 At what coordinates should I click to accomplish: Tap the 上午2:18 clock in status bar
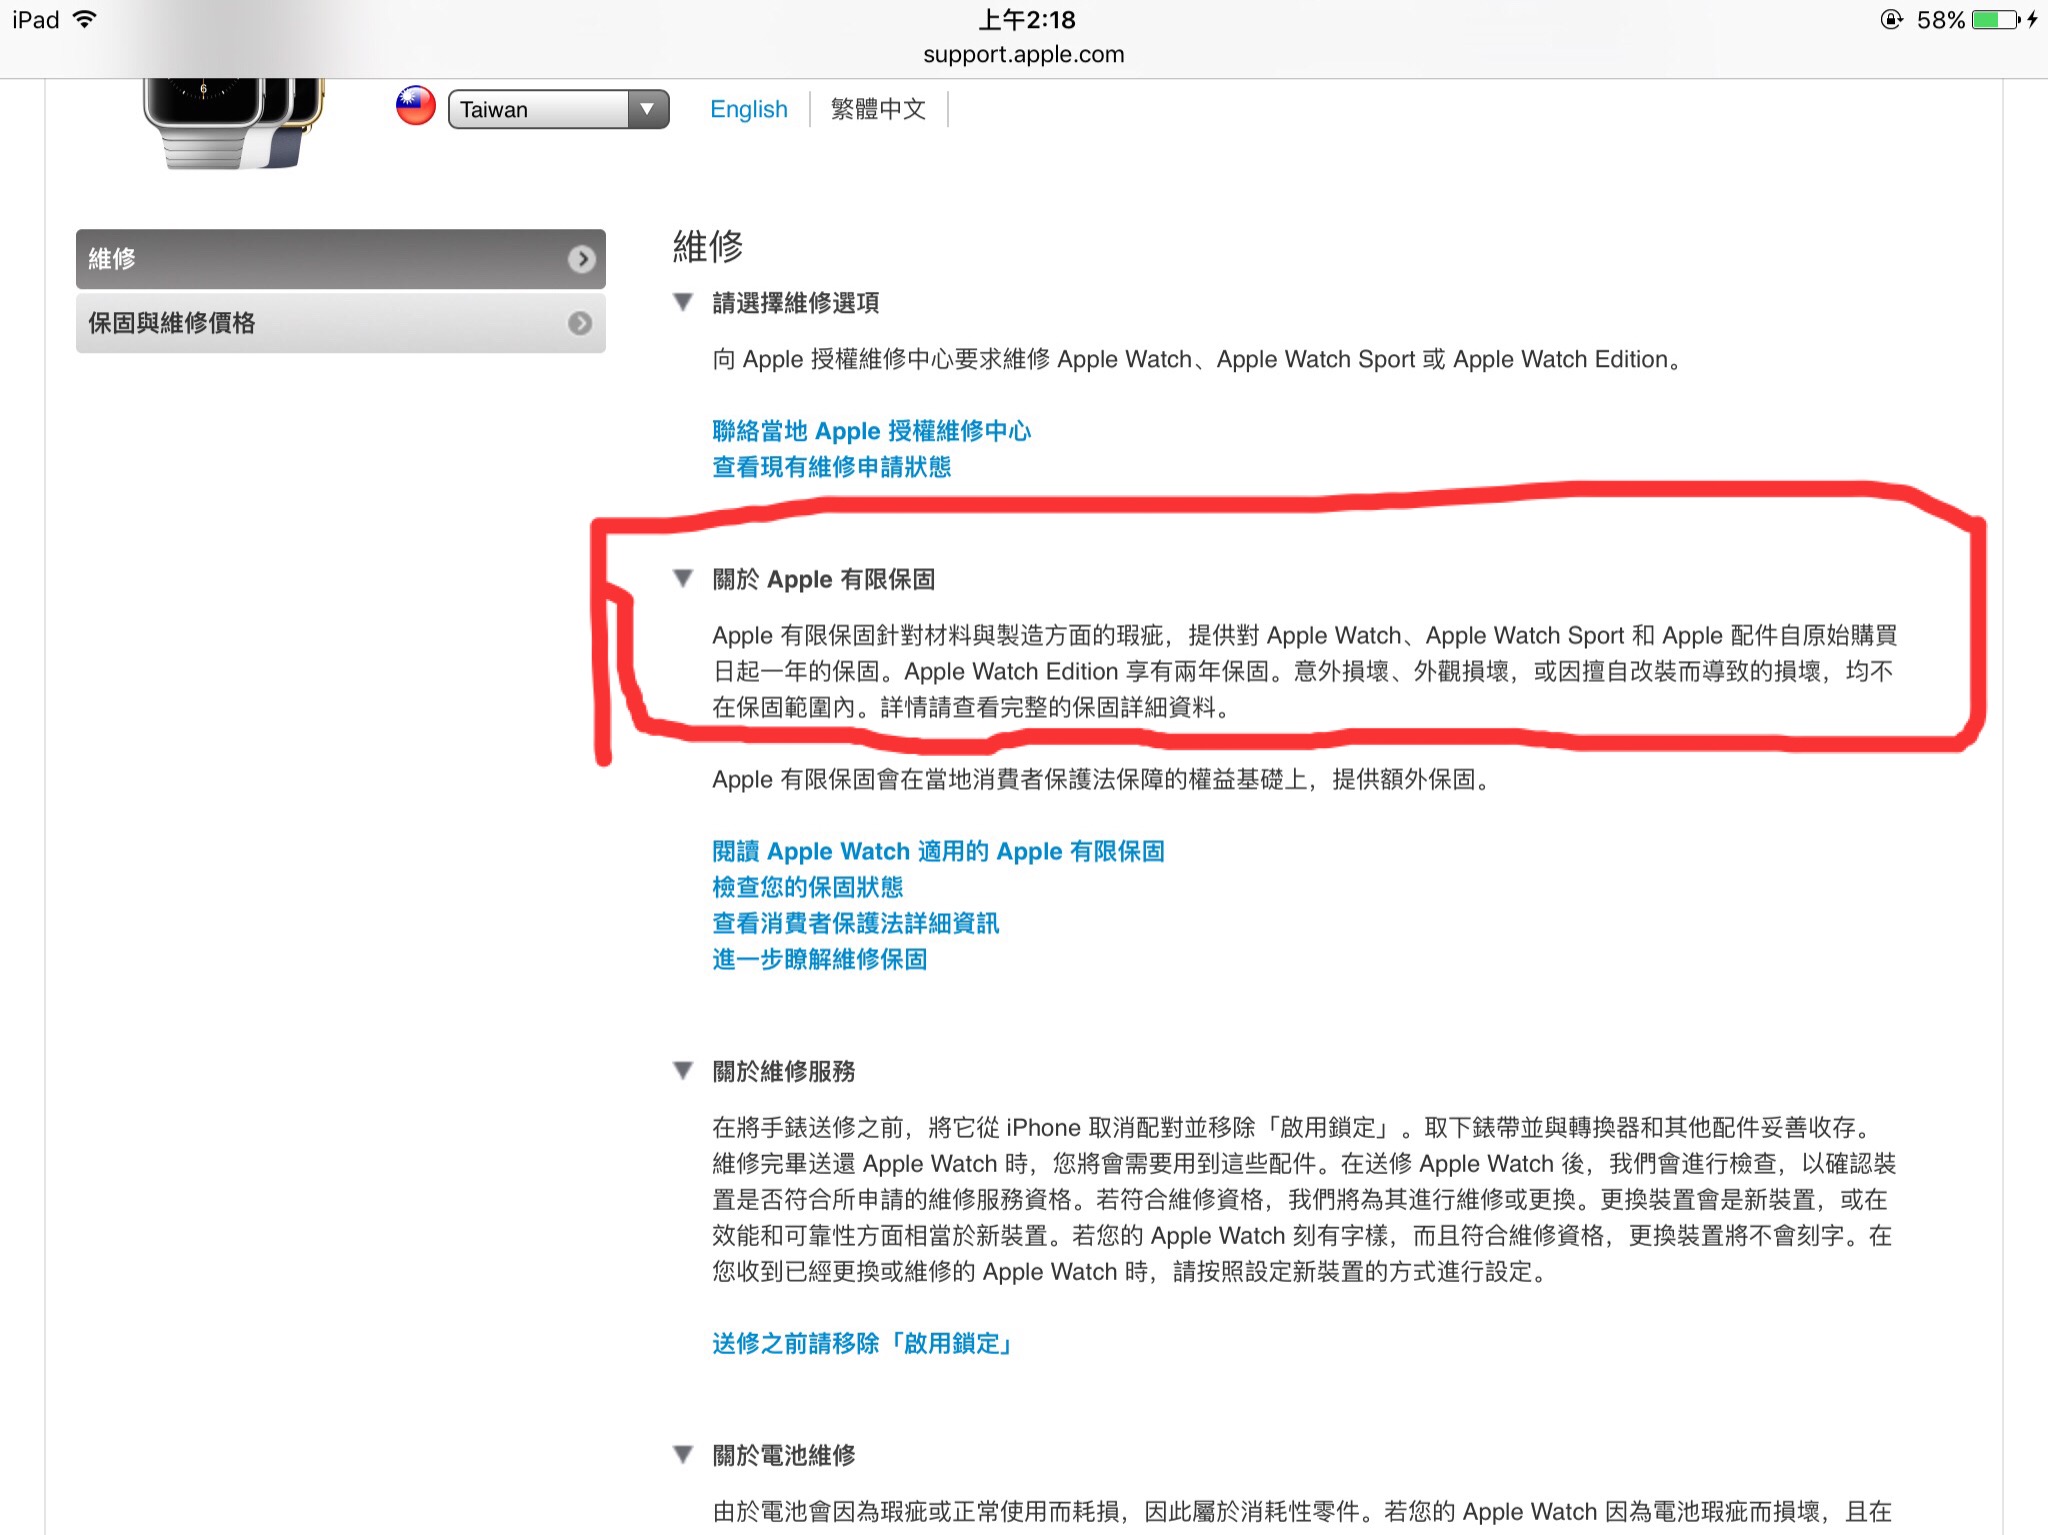[x=1027, y=19]
